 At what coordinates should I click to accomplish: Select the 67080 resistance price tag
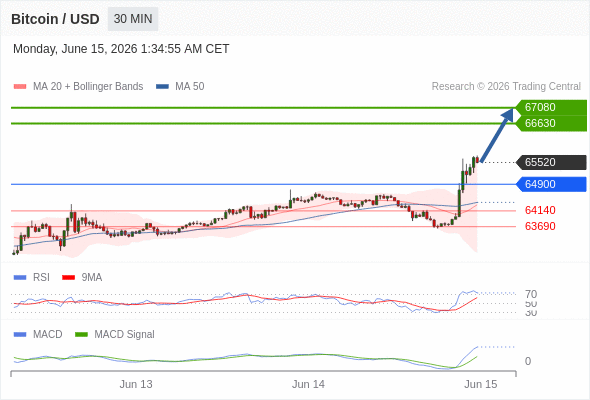[551, 107]
